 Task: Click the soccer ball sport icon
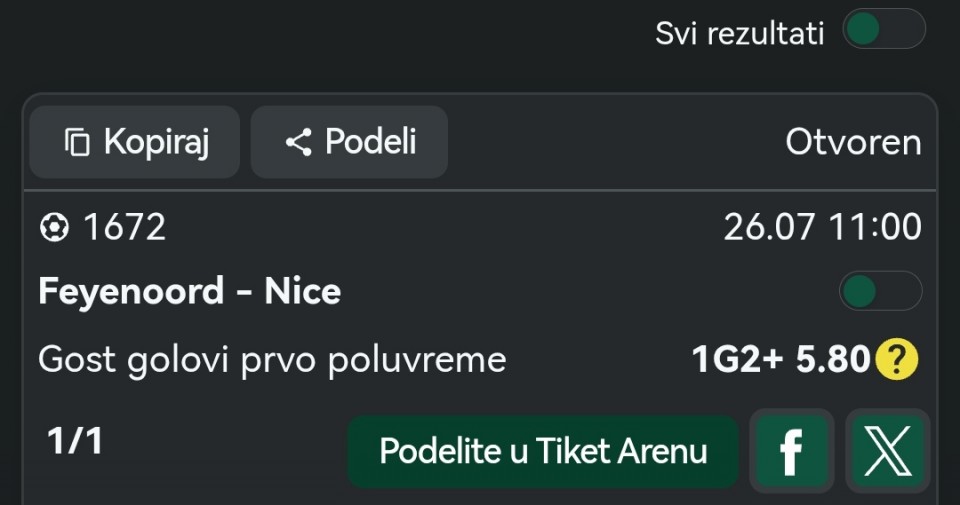point(54,228)
